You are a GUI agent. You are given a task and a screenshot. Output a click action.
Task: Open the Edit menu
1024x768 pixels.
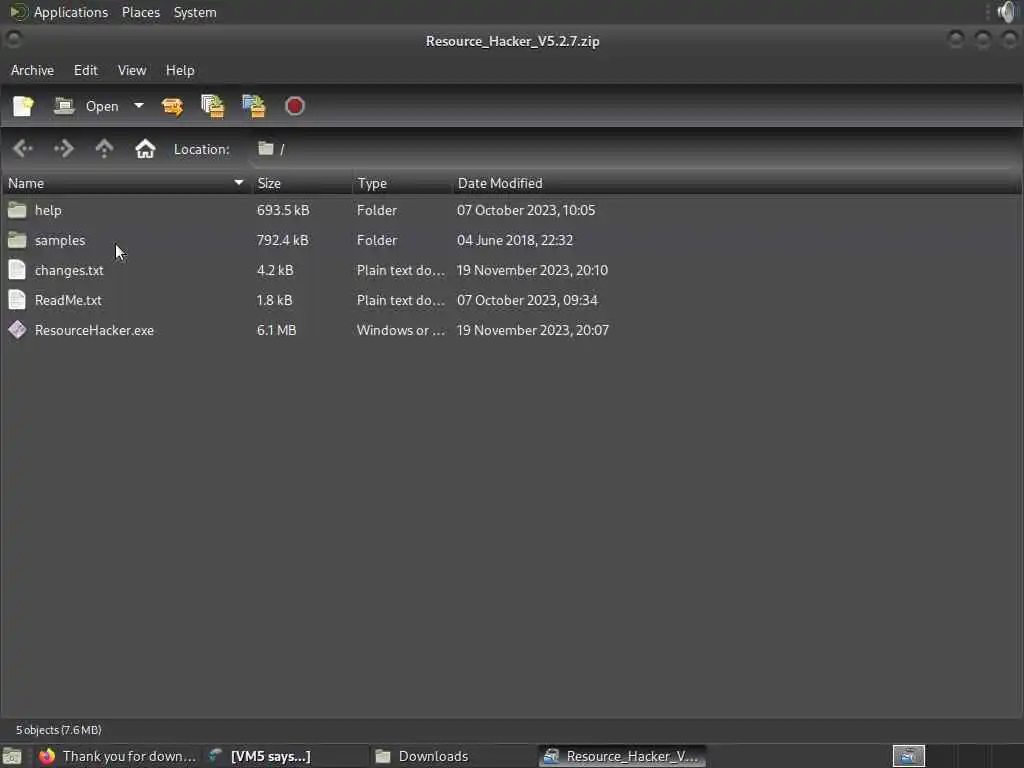click(86, 70)
